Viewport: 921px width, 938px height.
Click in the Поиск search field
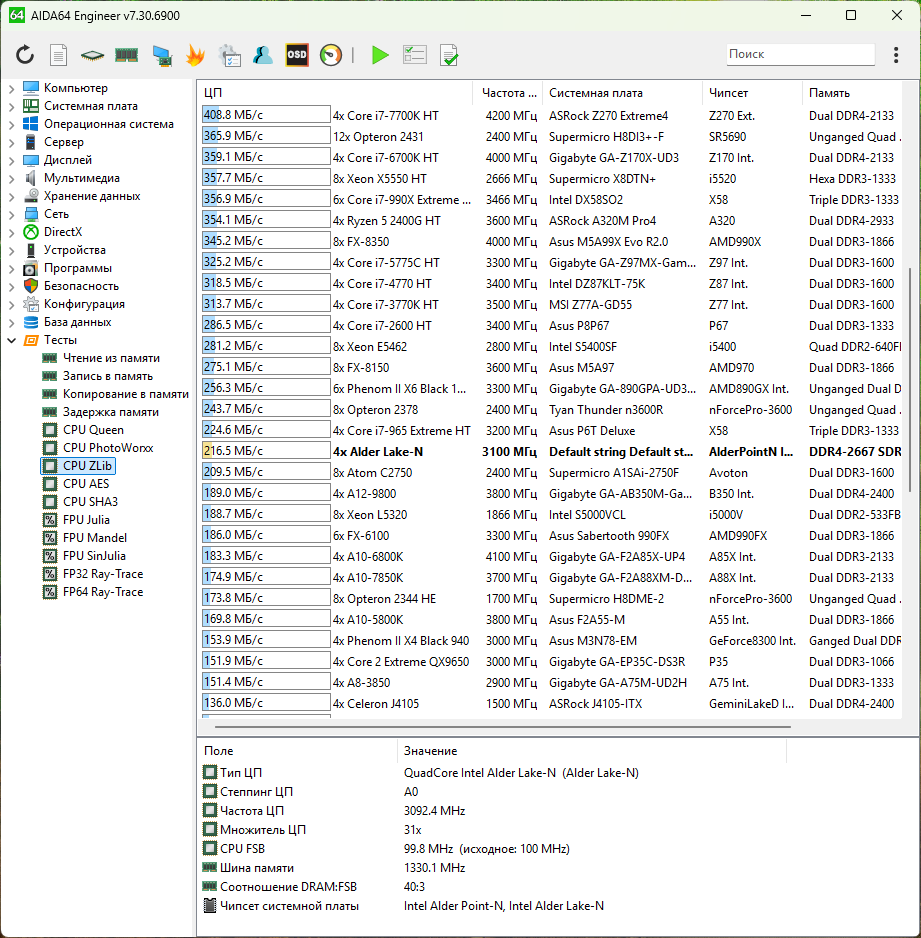pos(798,54)
